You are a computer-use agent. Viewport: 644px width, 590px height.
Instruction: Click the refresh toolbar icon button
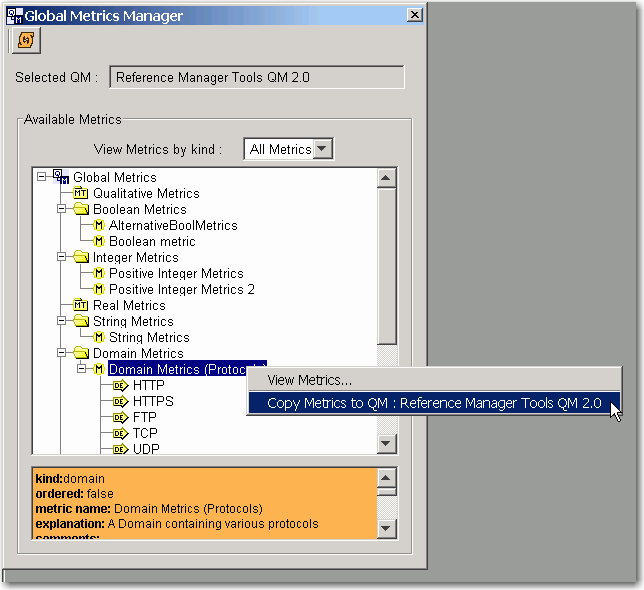26,40
